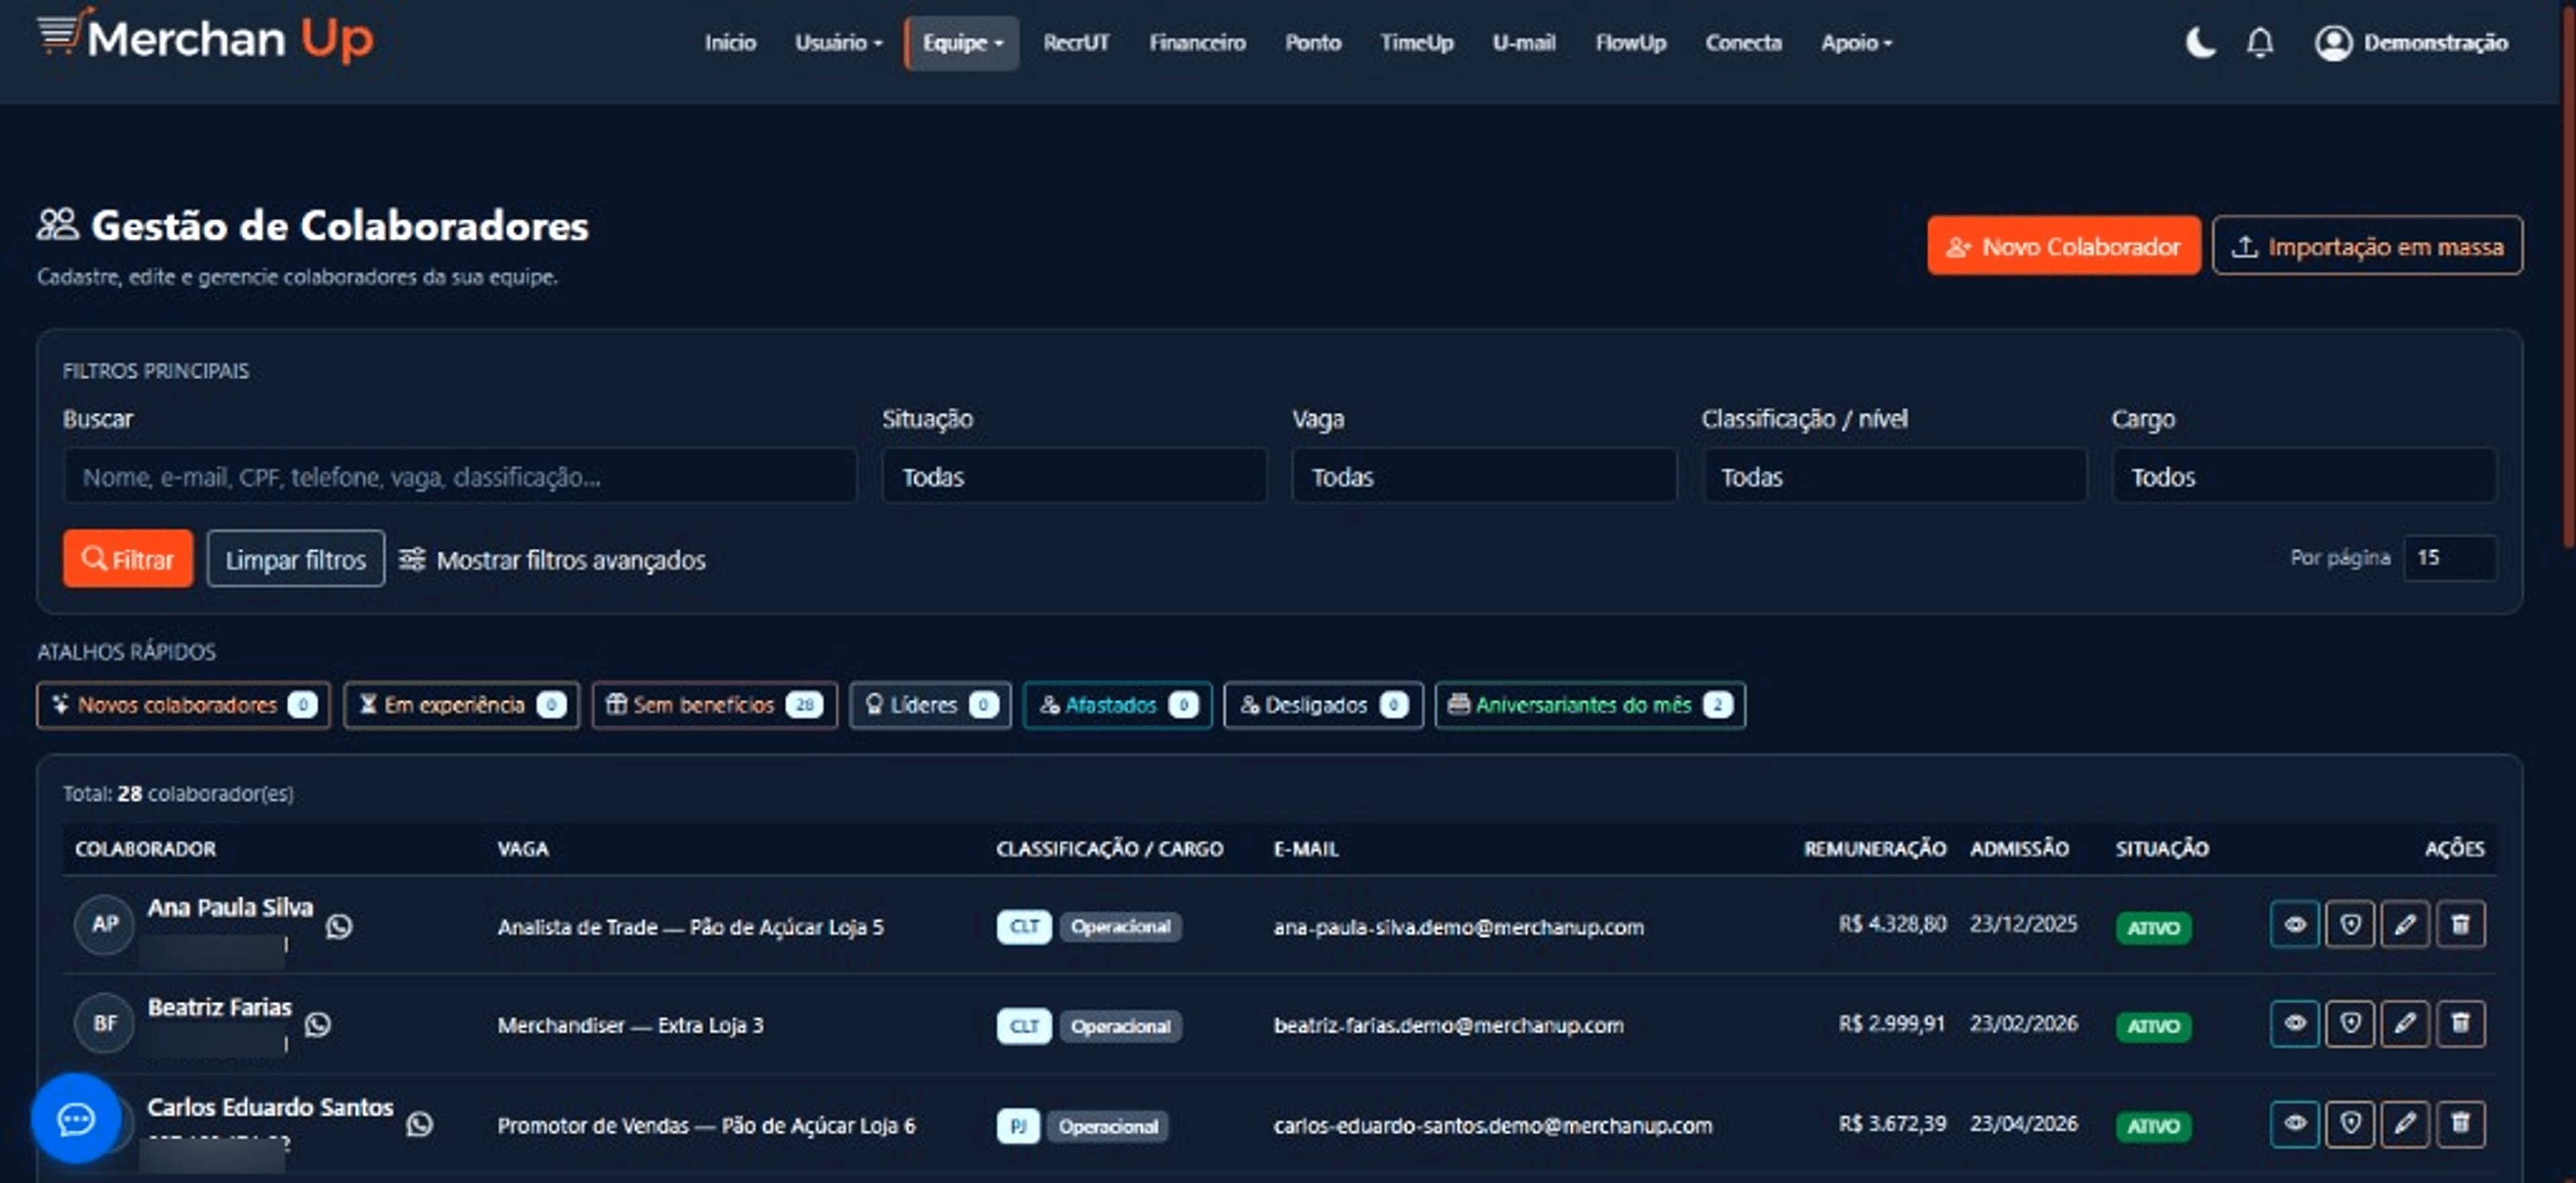Toggle Líderes quick shortcut

(930, 705)
